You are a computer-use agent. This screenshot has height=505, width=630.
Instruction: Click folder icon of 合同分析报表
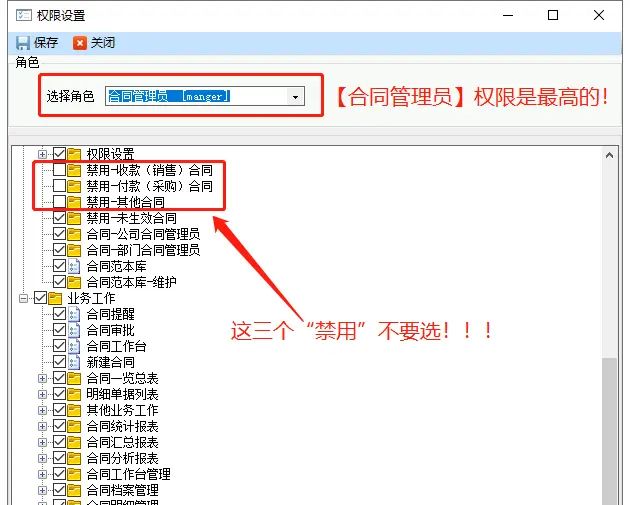[x=74, y=458]
